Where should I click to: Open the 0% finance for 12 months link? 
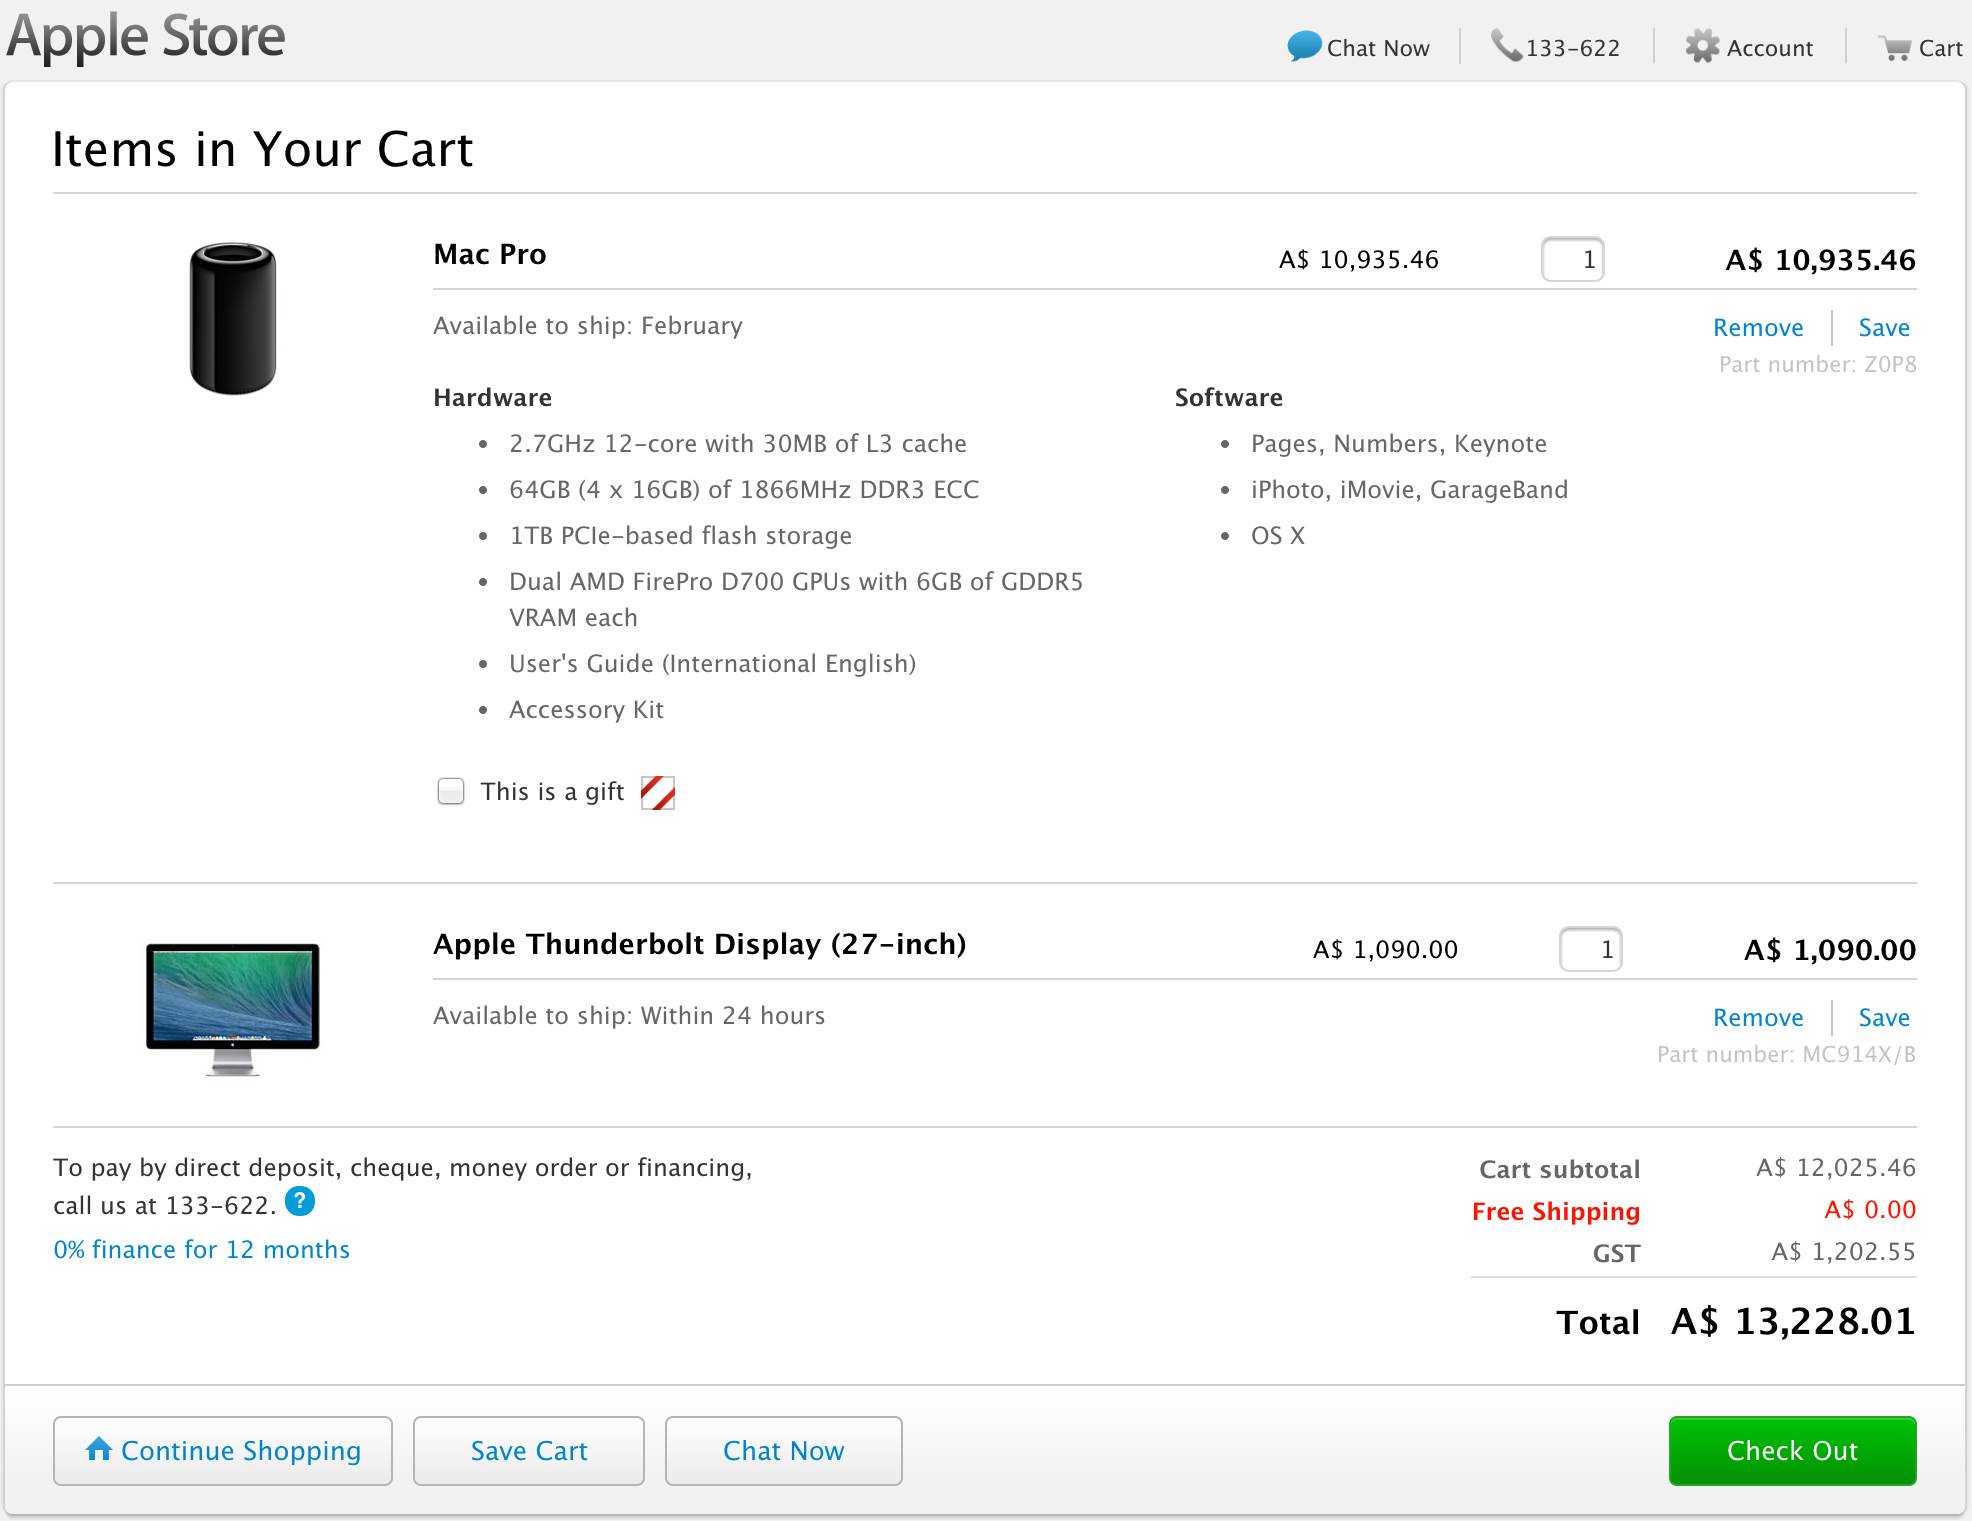point(202,1250)
